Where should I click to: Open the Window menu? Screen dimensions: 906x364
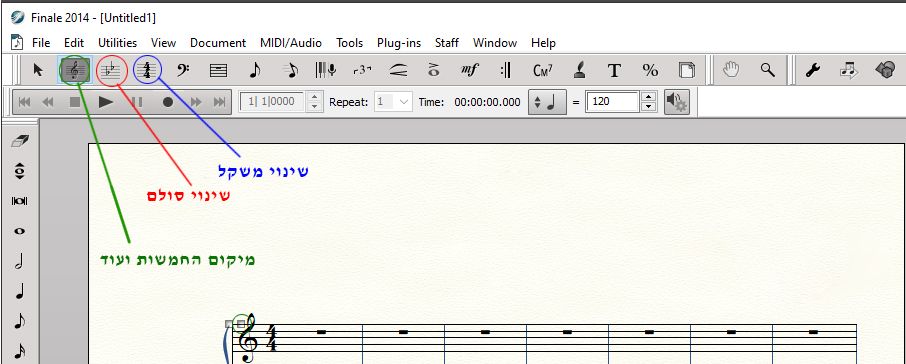coord(495,43)
